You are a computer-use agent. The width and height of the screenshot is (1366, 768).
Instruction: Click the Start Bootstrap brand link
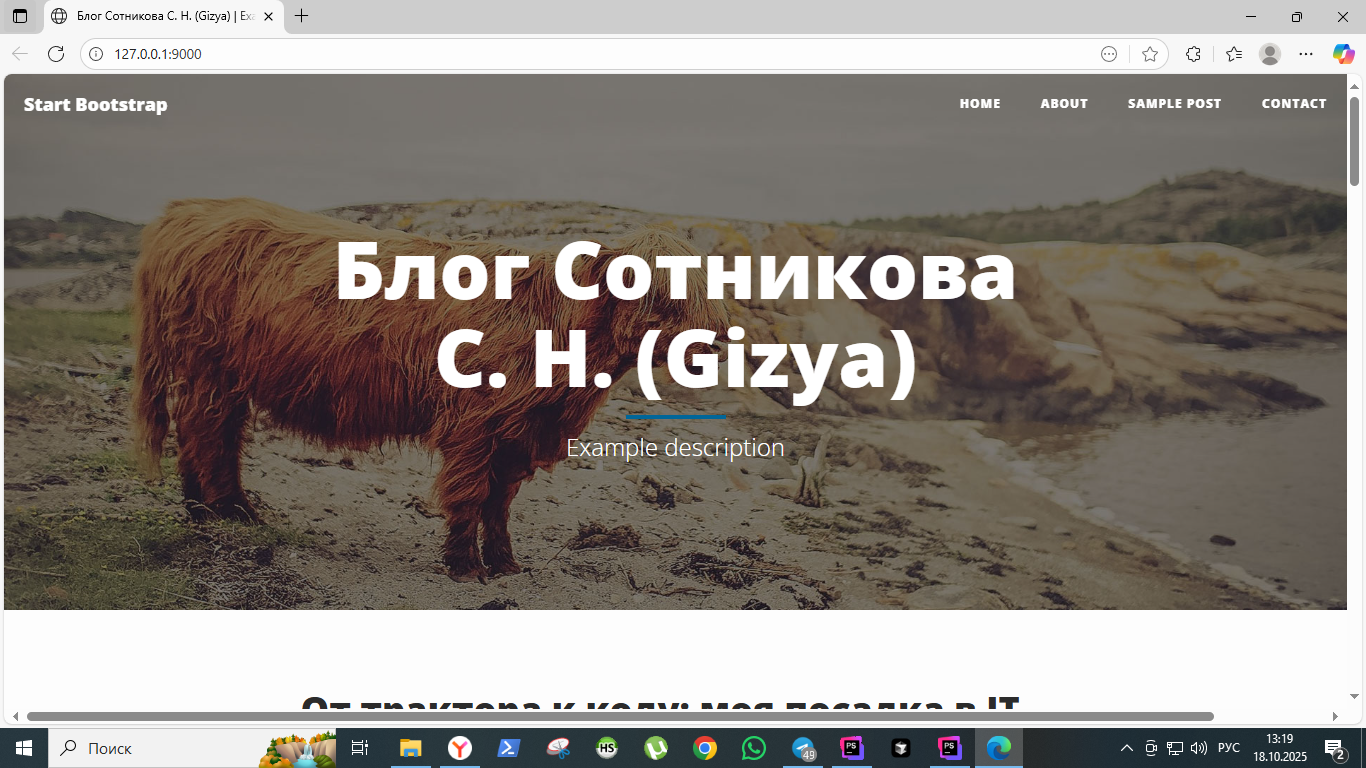click(96, 105)
